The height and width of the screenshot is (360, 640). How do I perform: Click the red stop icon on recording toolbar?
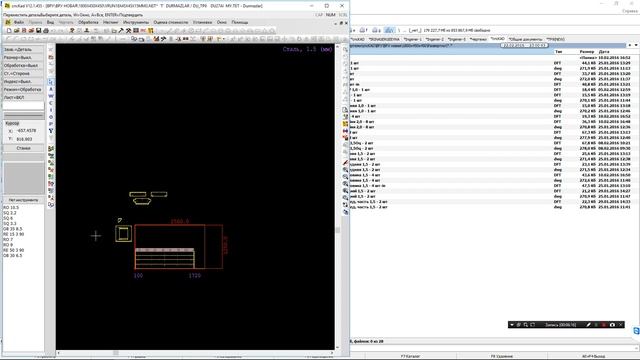pyautogui.click(x=604, y=325)
